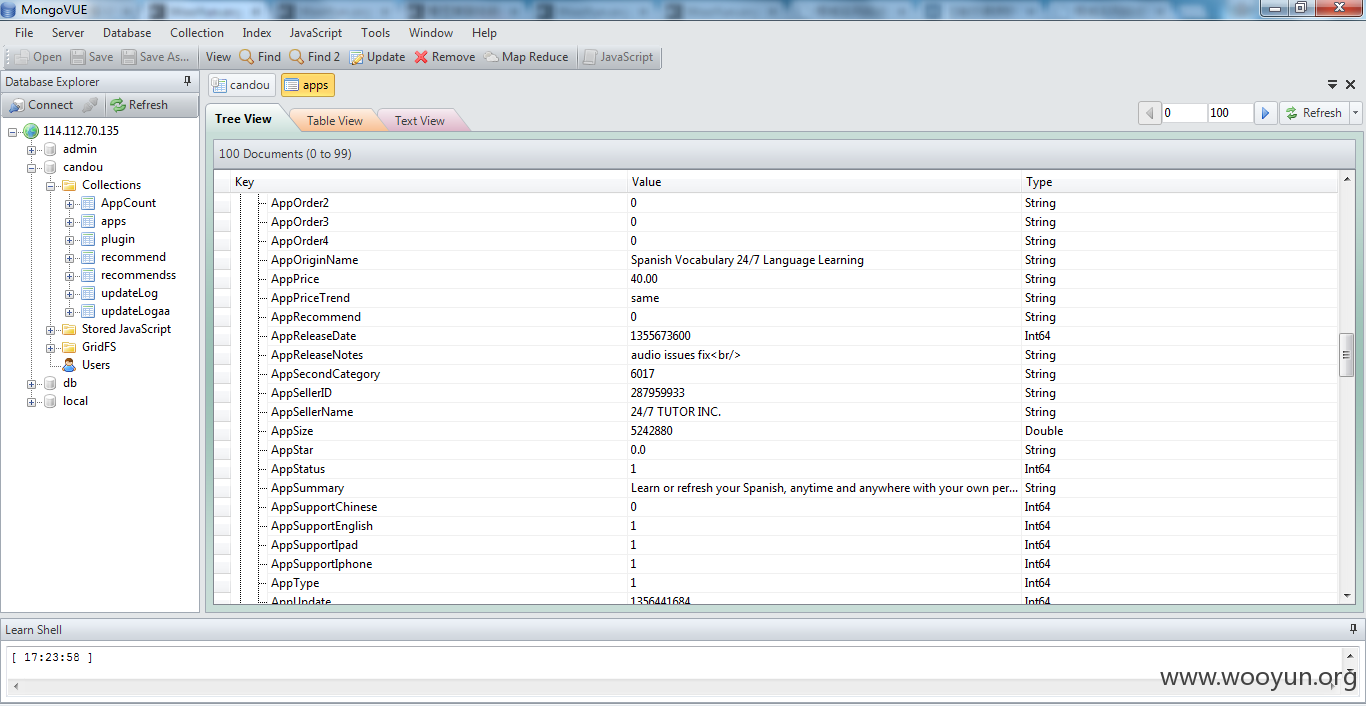Viewport: 1366px width, 706px height.
Task: Open the Index menu
Action: (x=257, y=33)
